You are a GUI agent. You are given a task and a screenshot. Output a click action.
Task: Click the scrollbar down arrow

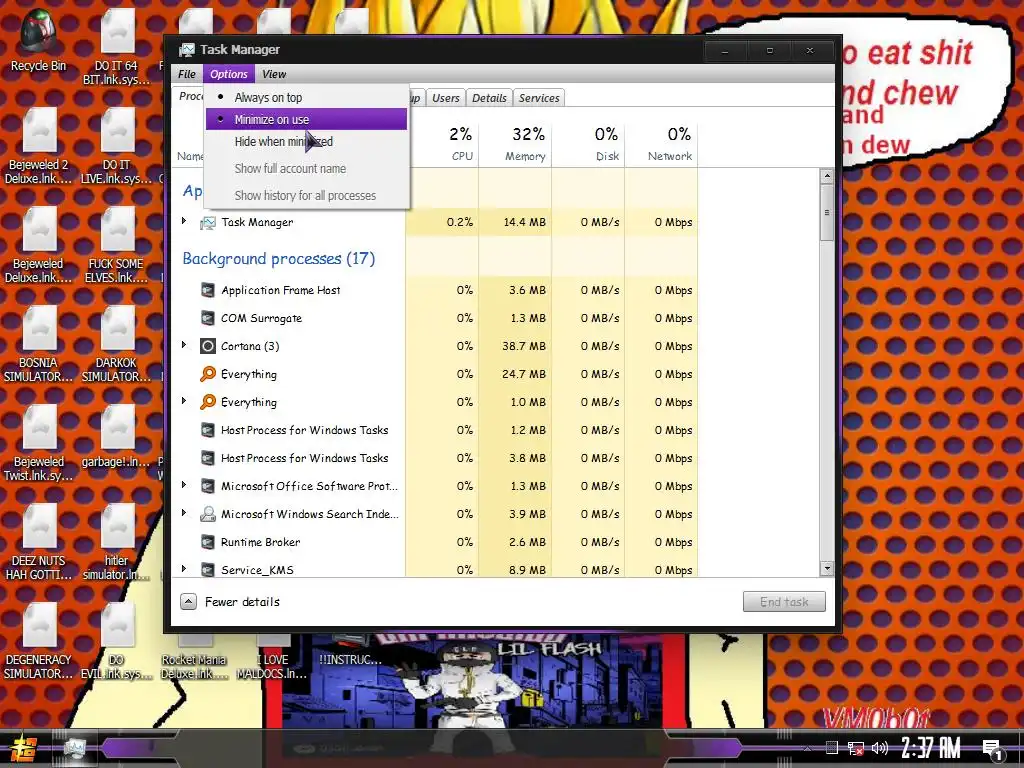pos(827,568)
